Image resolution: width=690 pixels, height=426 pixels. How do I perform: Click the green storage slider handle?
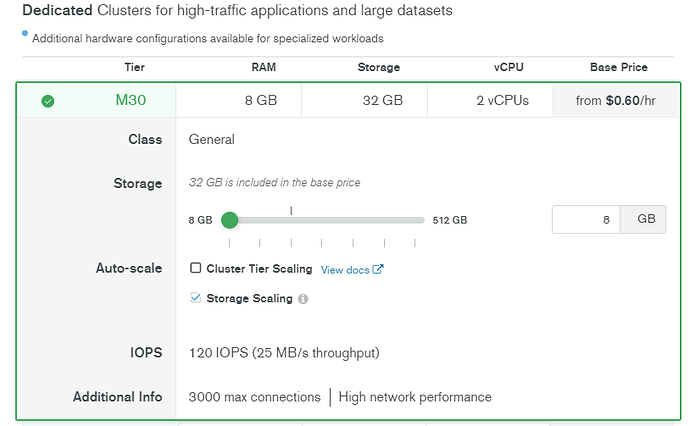click(x=229, y=220)
